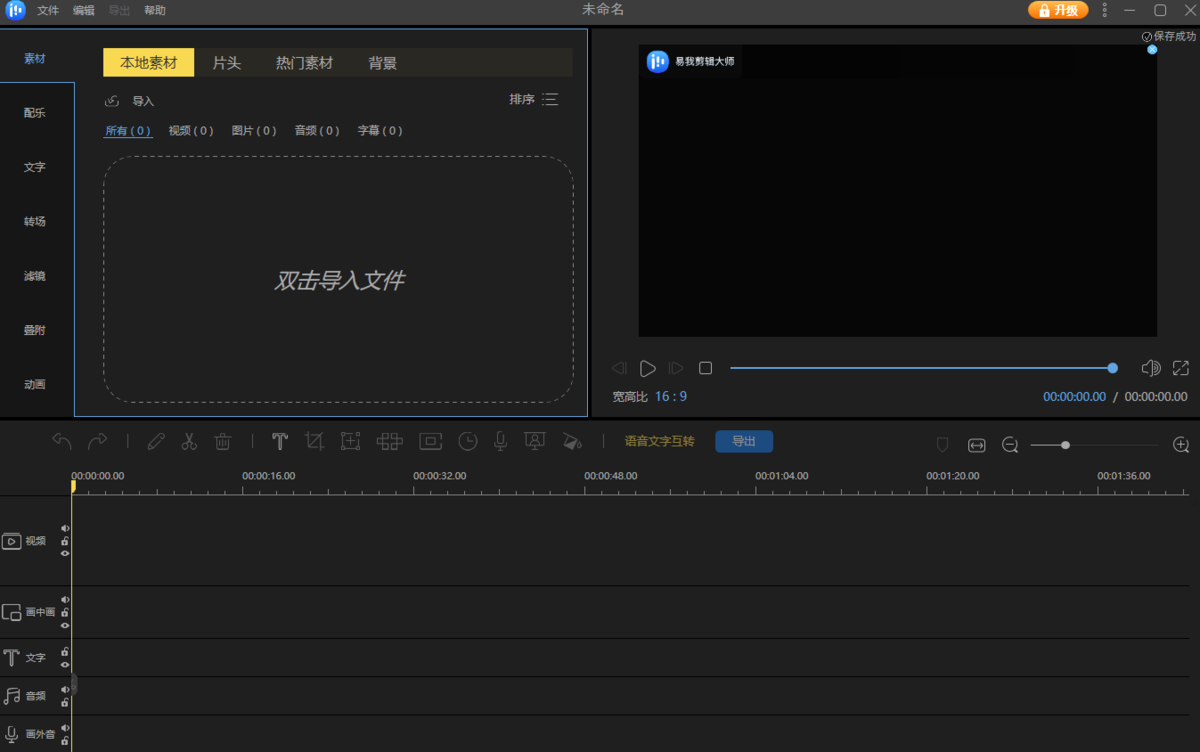This screenshot has height=752, width=1200.
Task: Click the blue 导出 button
Action: coord(743,441)
